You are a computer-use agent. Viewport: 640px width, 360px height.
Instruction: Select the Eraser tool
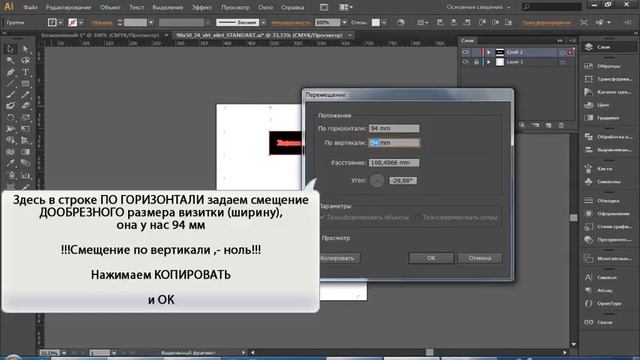click(25, 106)
